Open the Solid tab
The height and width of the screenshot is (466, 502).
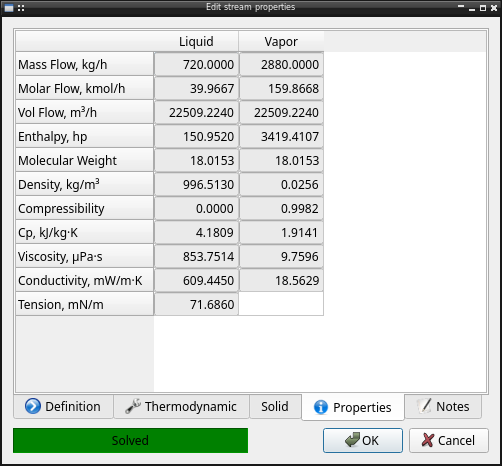click(x=275, y=406)
